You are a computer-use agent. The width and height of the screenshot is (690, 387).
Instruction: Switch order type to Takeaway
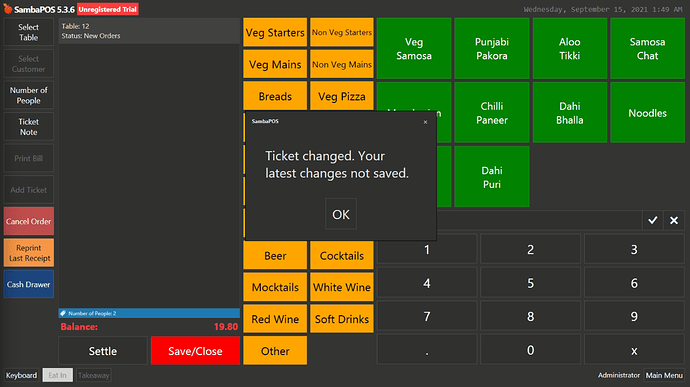click(93, 375)
